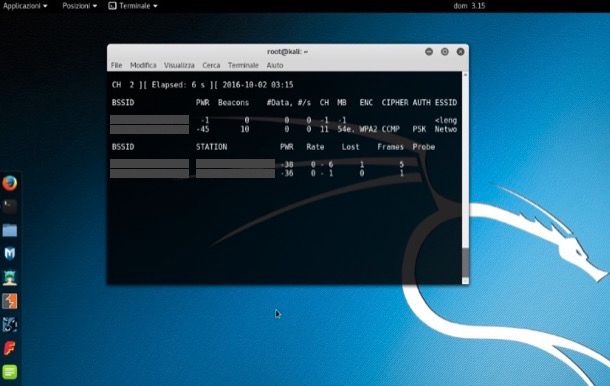Launch Metasploit from the dock
This screenshot has width=610, height=386.
pyautogui.click(x=10, y=254)
